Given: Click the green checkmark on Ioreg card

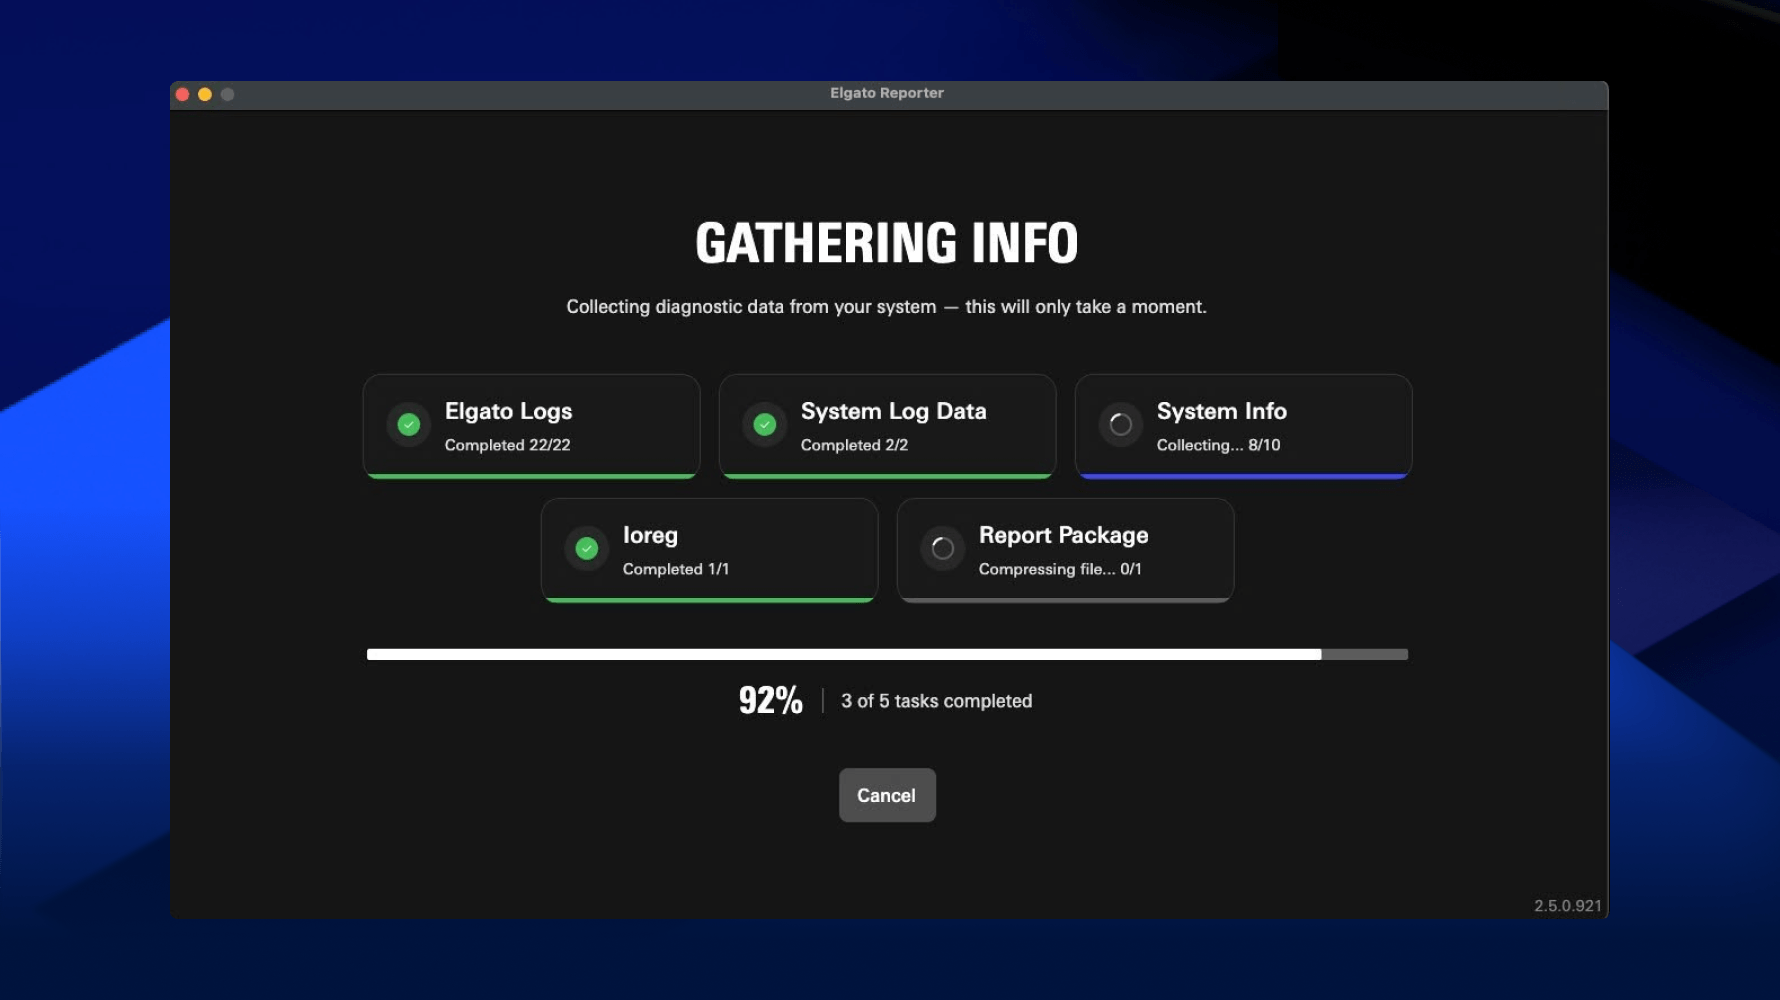Looking at the screenshot, I should tap(587, 549).
